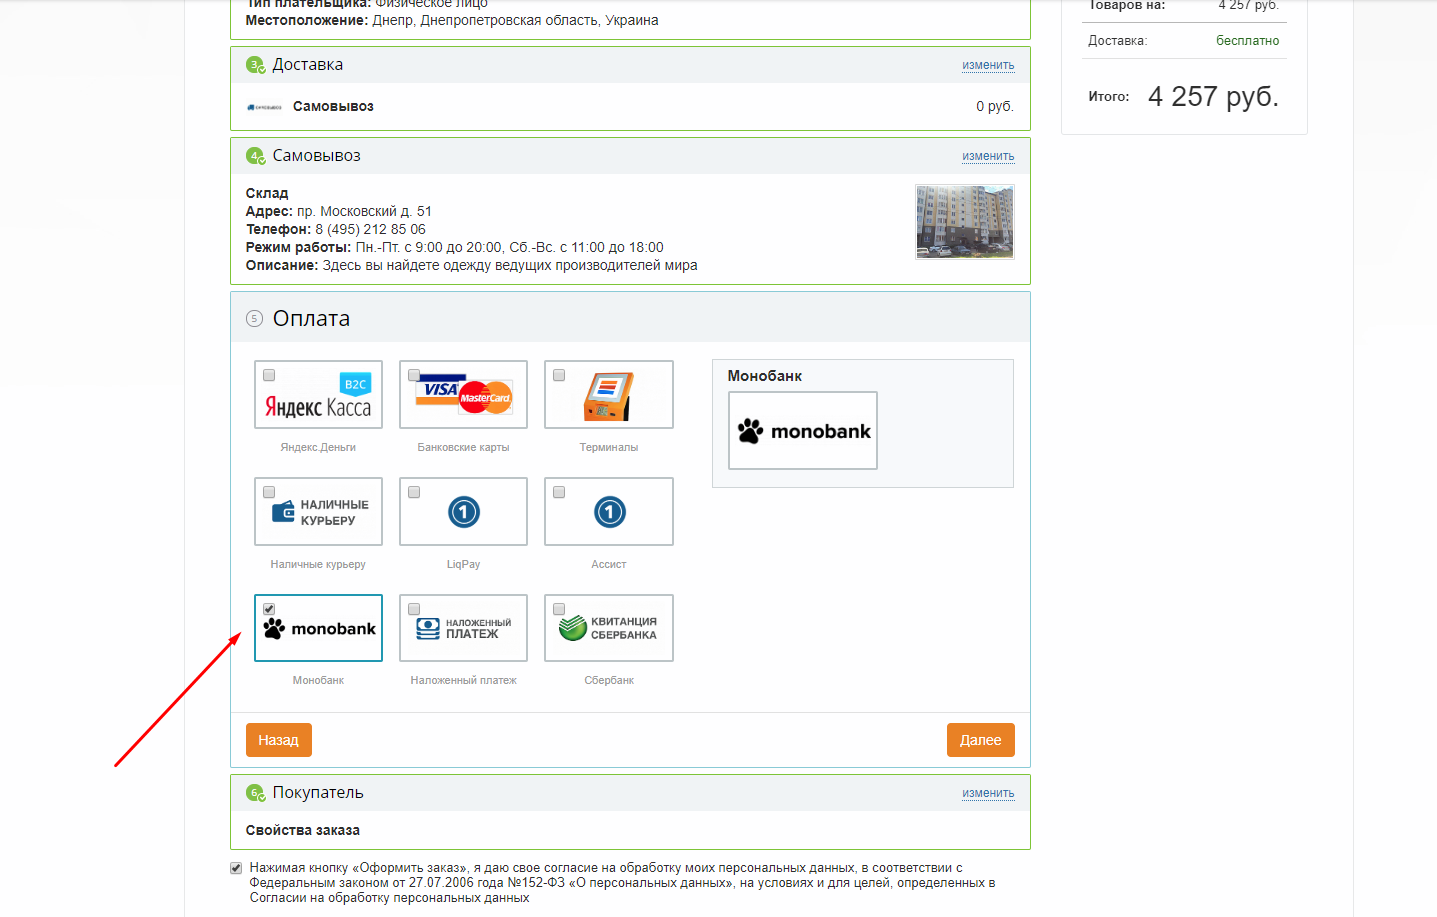Click the Свойства заказа text
The image size is (1437, 917).
(303, 830)
